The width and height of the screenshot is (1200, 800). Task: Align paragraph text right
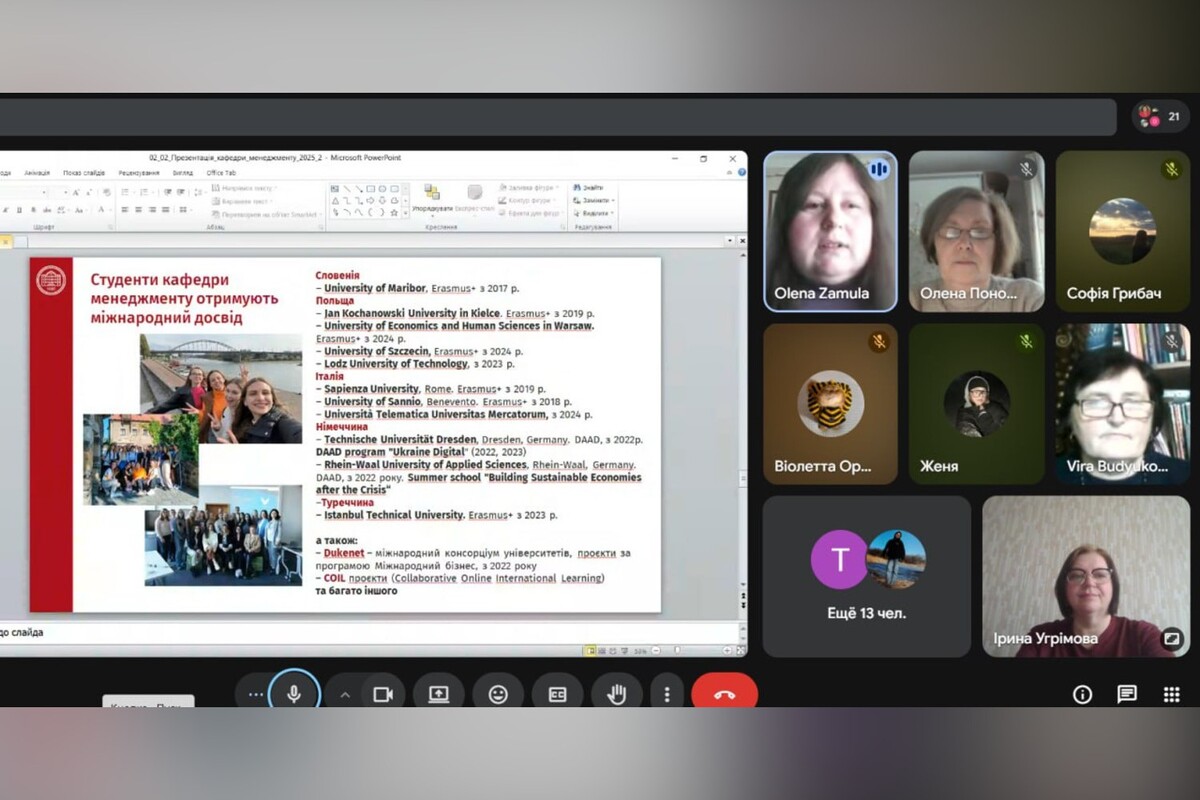(153, 210)
